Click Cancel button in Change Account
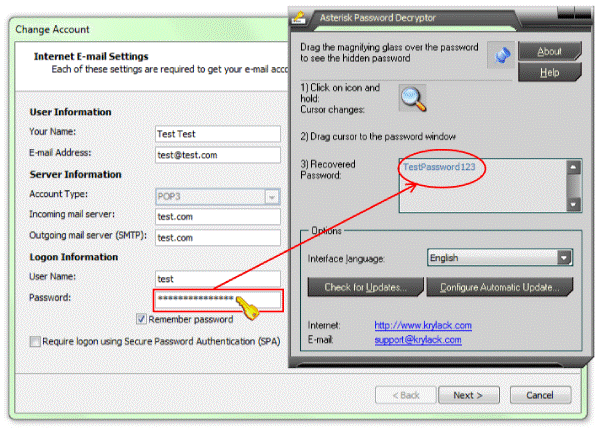 pos(540,395)
